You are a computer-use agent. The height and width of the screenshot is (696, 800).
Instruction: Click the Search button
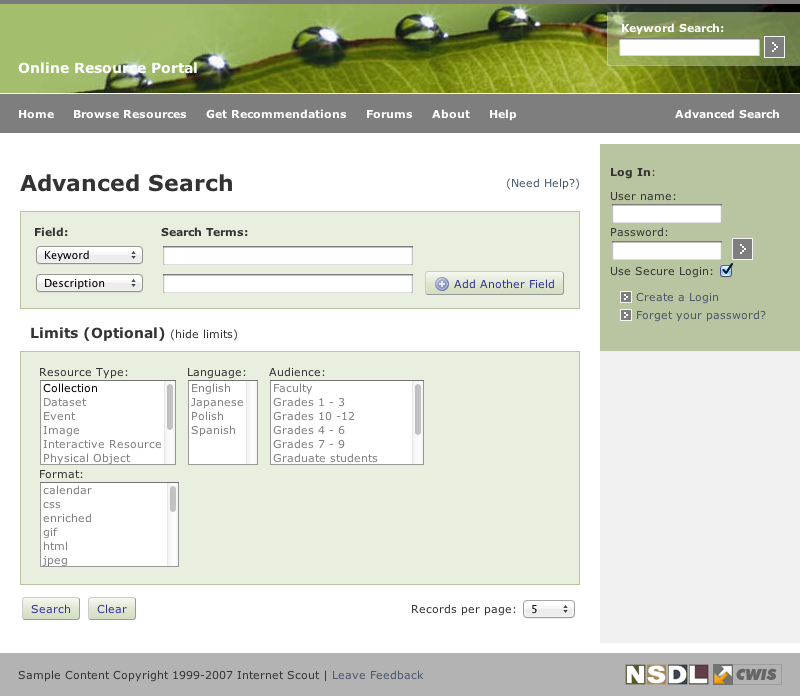click(x=51, y=609)
